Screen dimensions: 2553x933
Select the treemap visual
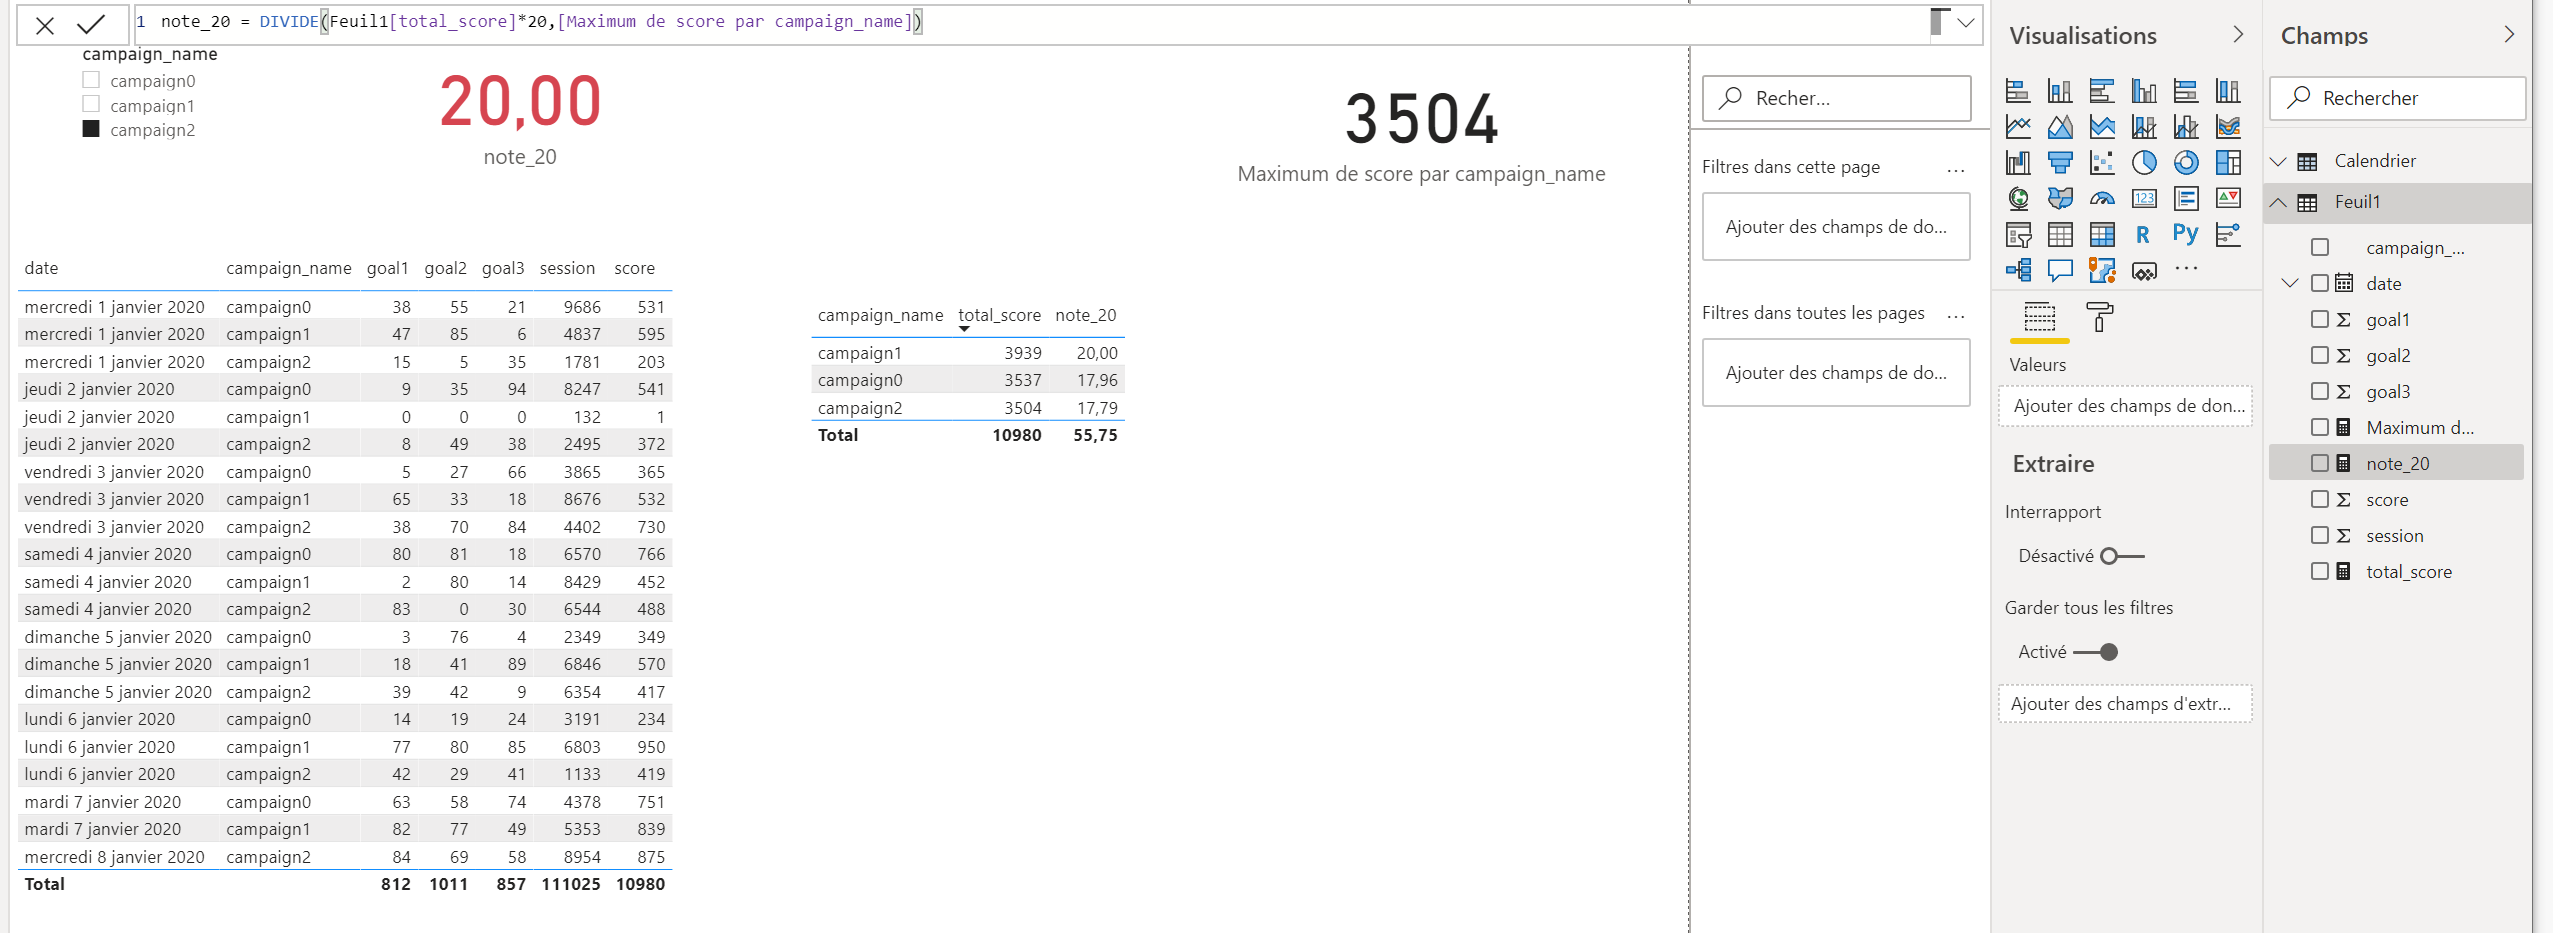click(x=2228, y=163)
